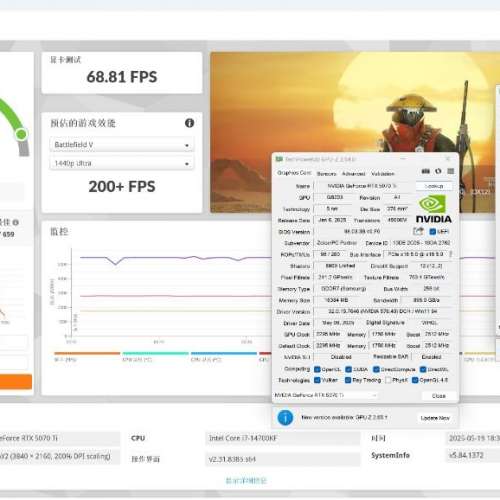Toggle the DirectML checkbox
The image size is (500, 500).
pos(423,369)
